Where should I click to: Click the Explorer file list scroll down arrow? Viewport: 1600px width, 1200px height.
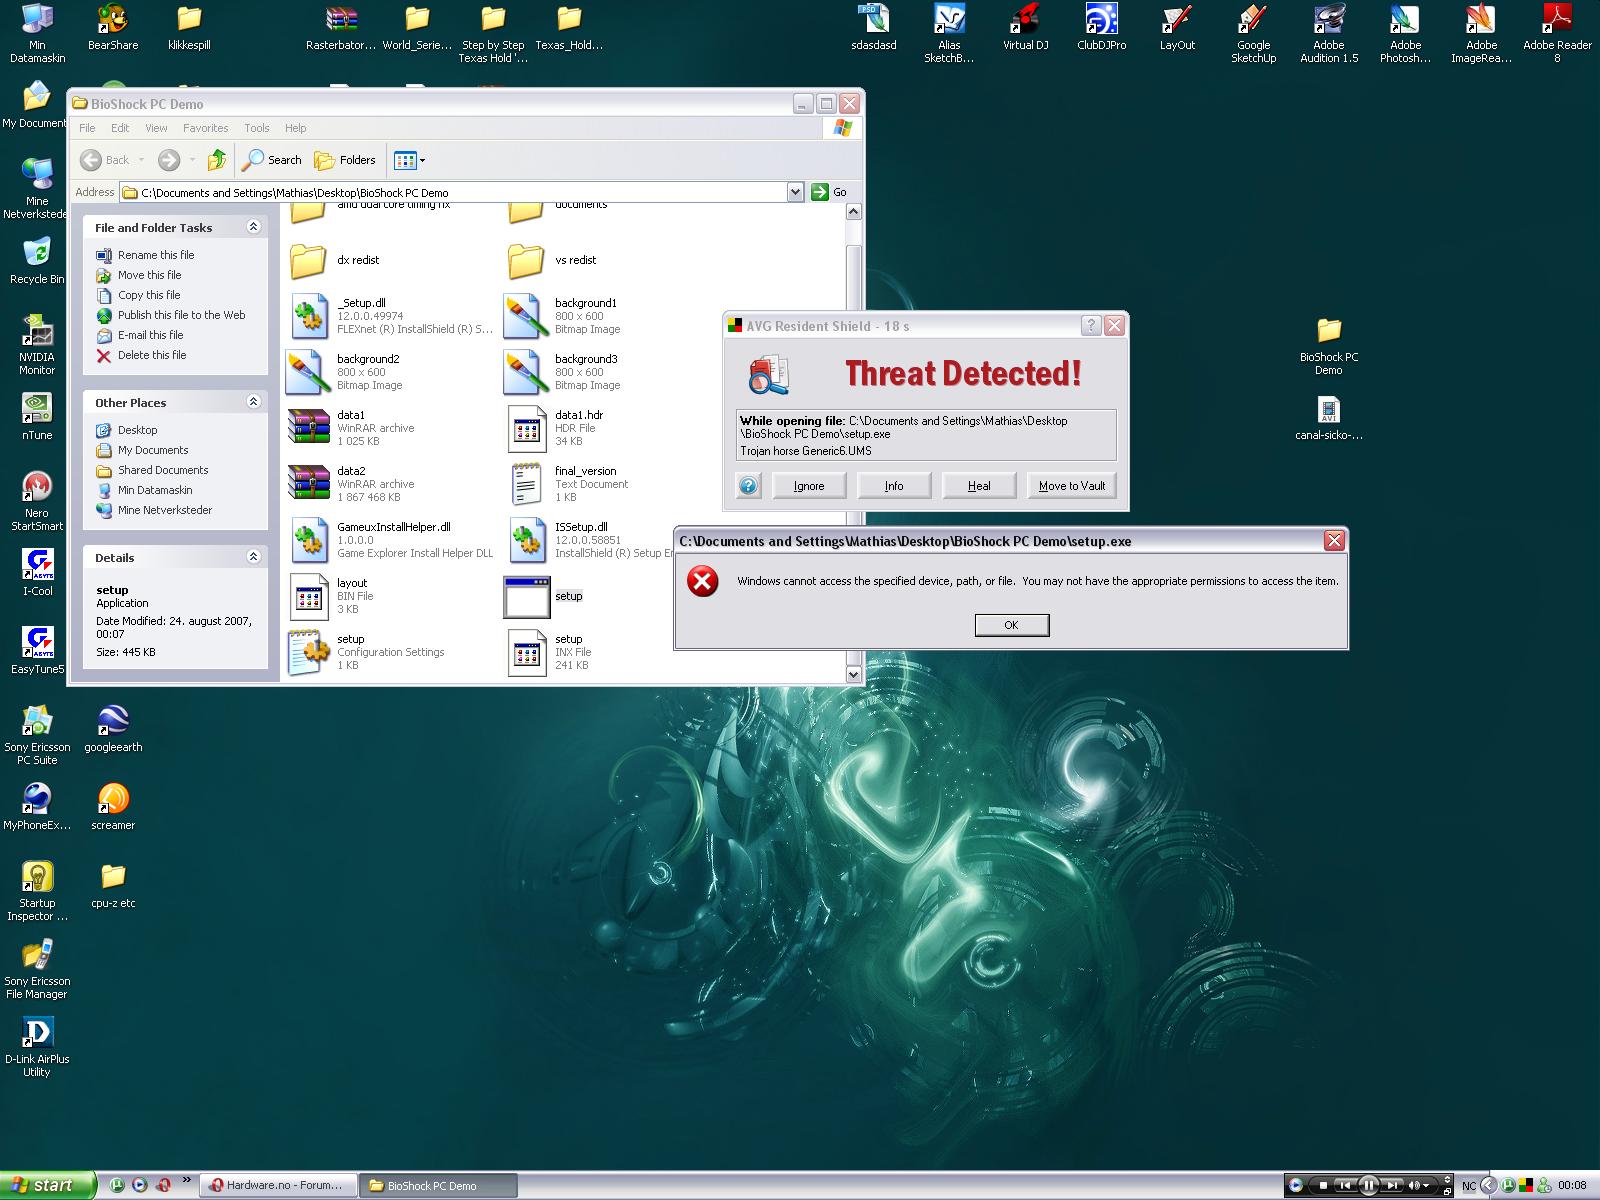tap(853, 674)
